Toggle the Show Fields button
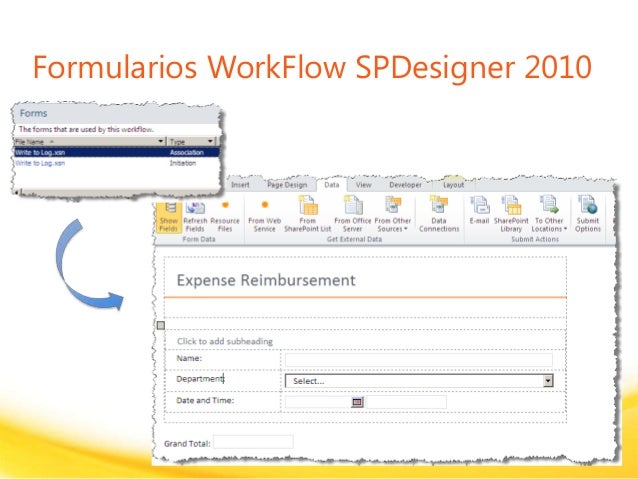The width and height of the screenshot is (638, 479). (168, 217)
